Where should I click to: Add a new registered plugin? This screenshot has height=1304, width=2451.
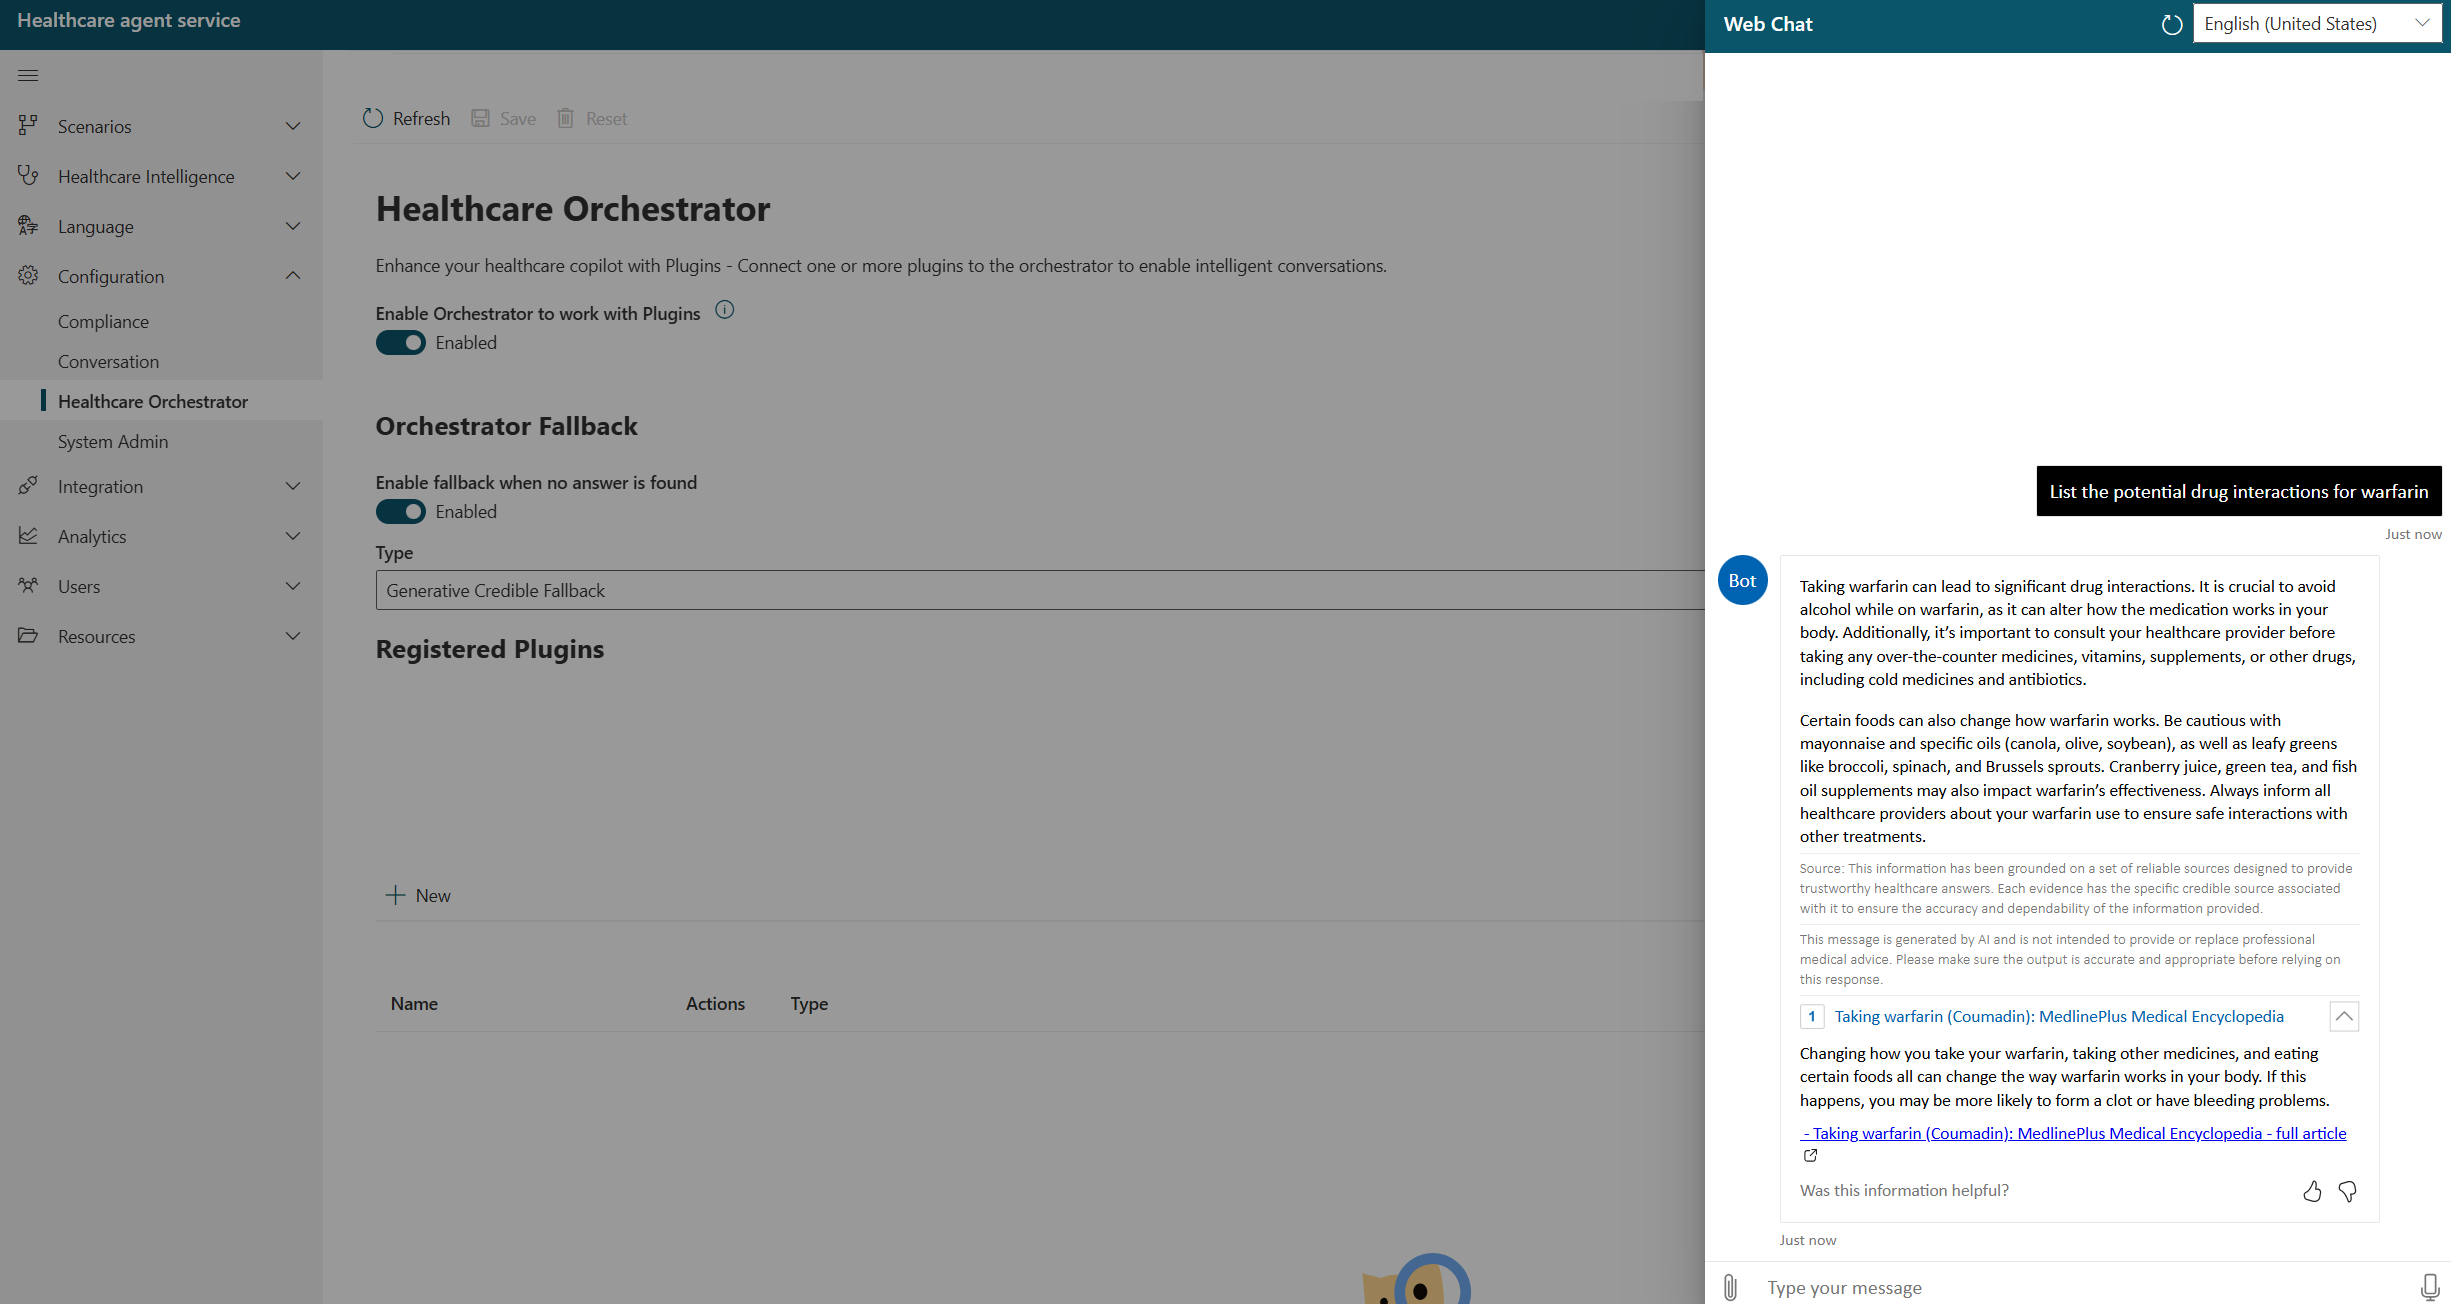point(418,895)
